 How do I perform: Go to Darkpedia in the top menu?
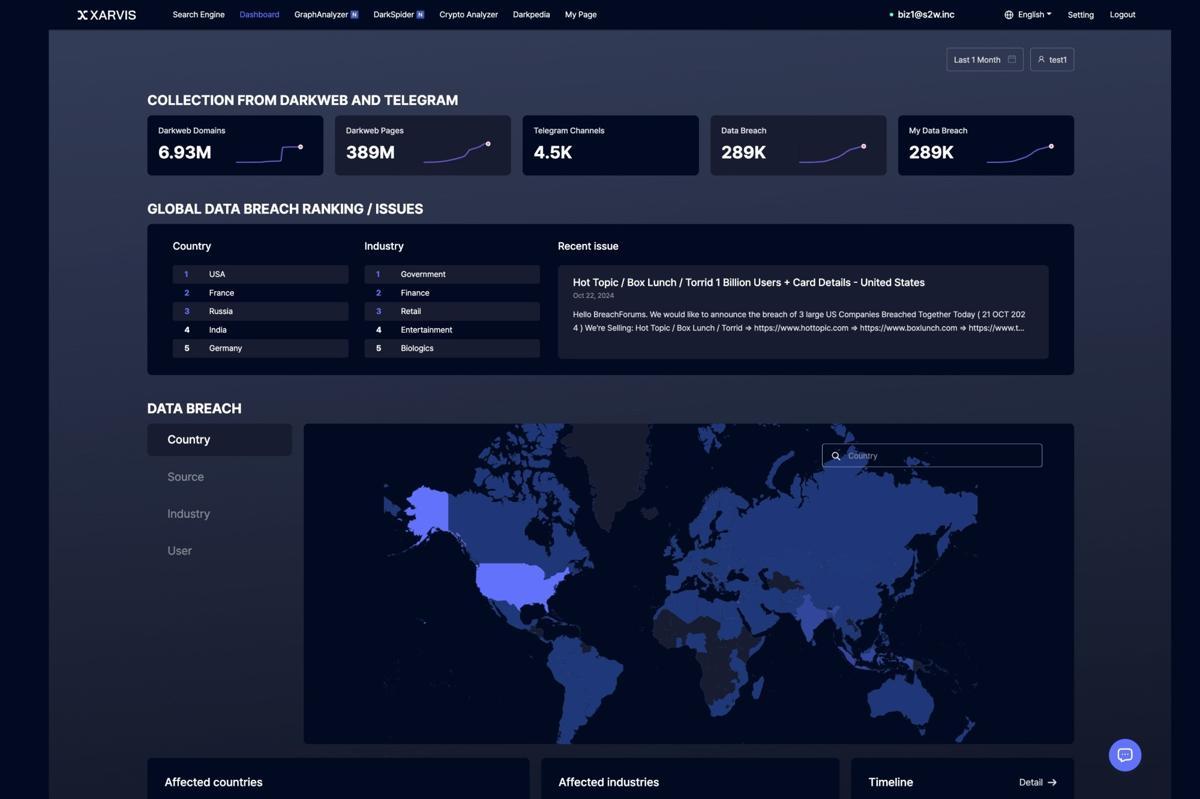[x=531, y=15]
